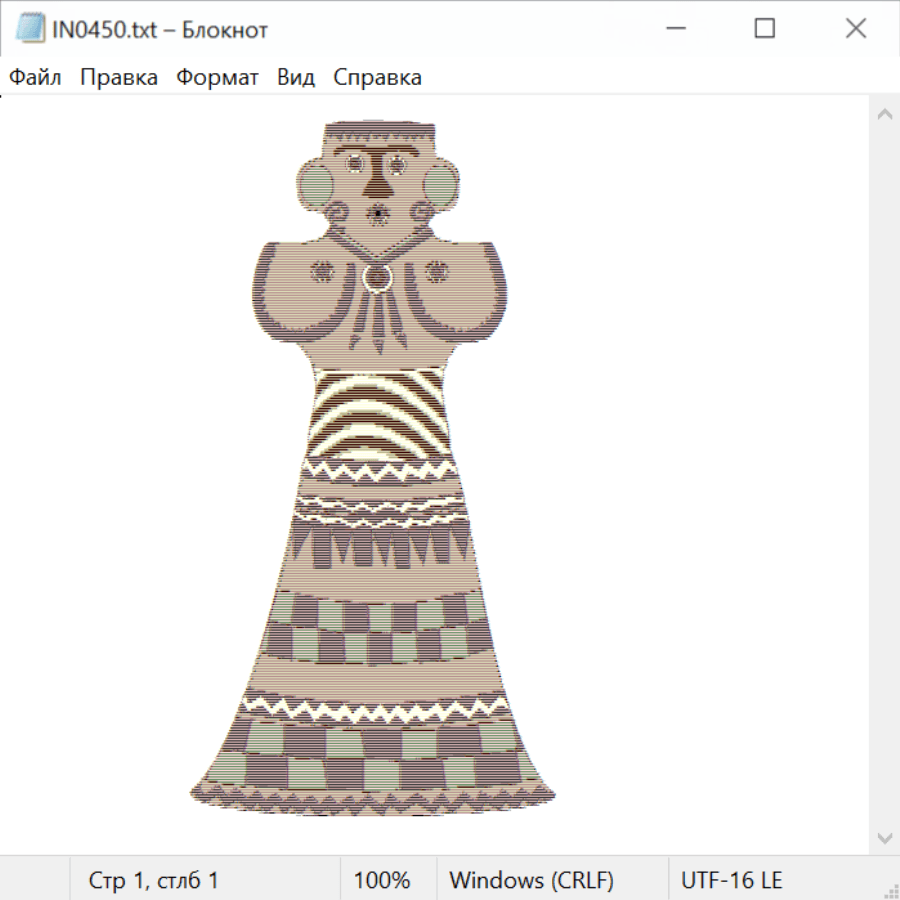This screenshot has width=900, height=900.
Task: Open the Вид menu
Action: (x=296, y=78)
